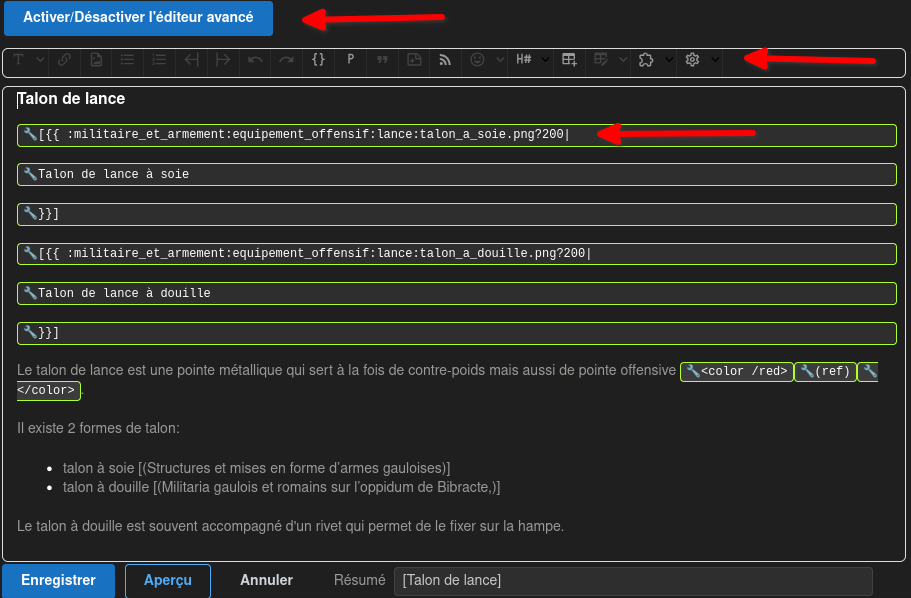The height and width of the screenshot is (598, 911).
Task: Click sentence "Le talon de lance est une pointe..."
Action: point(346,370)
